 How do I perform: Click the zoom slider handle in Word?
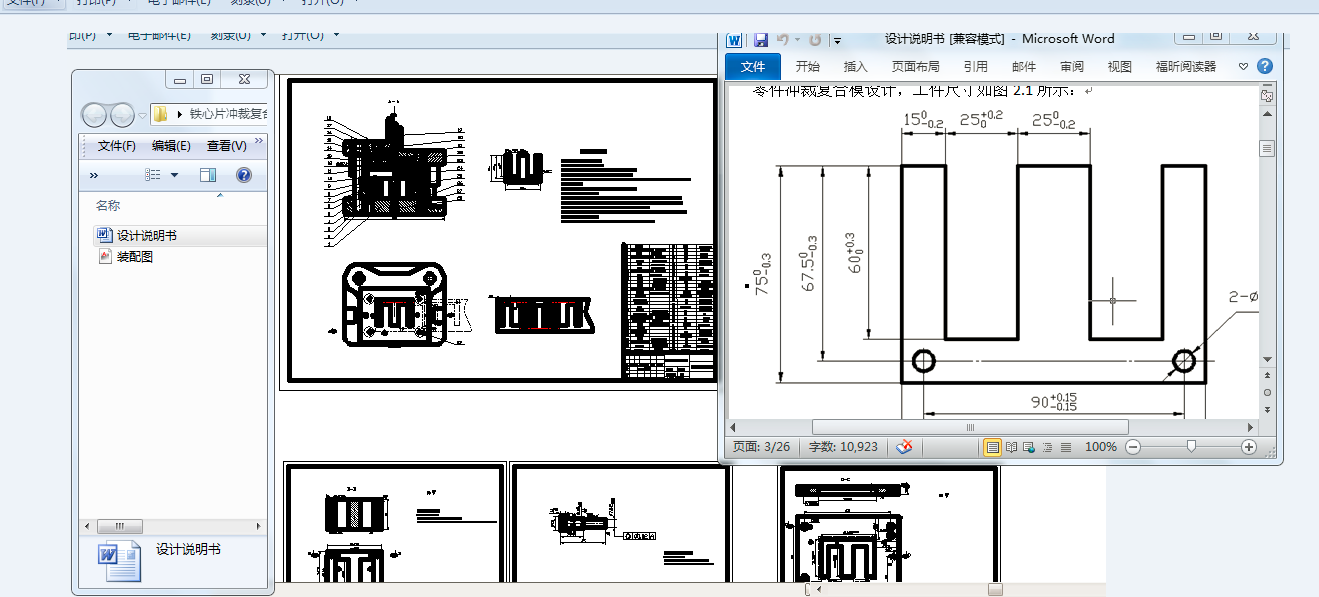point(1191,447)
